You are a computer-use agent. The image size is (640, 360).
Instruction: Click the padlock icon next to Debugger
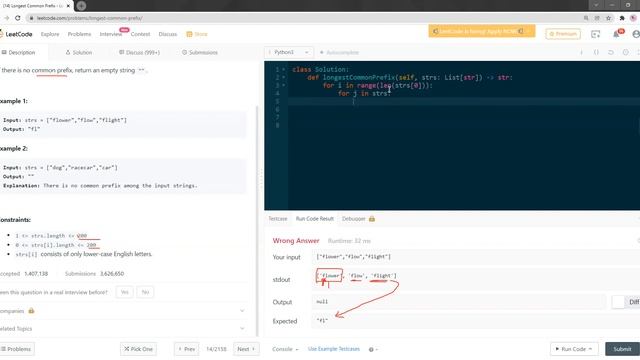[x=371, y=219]
